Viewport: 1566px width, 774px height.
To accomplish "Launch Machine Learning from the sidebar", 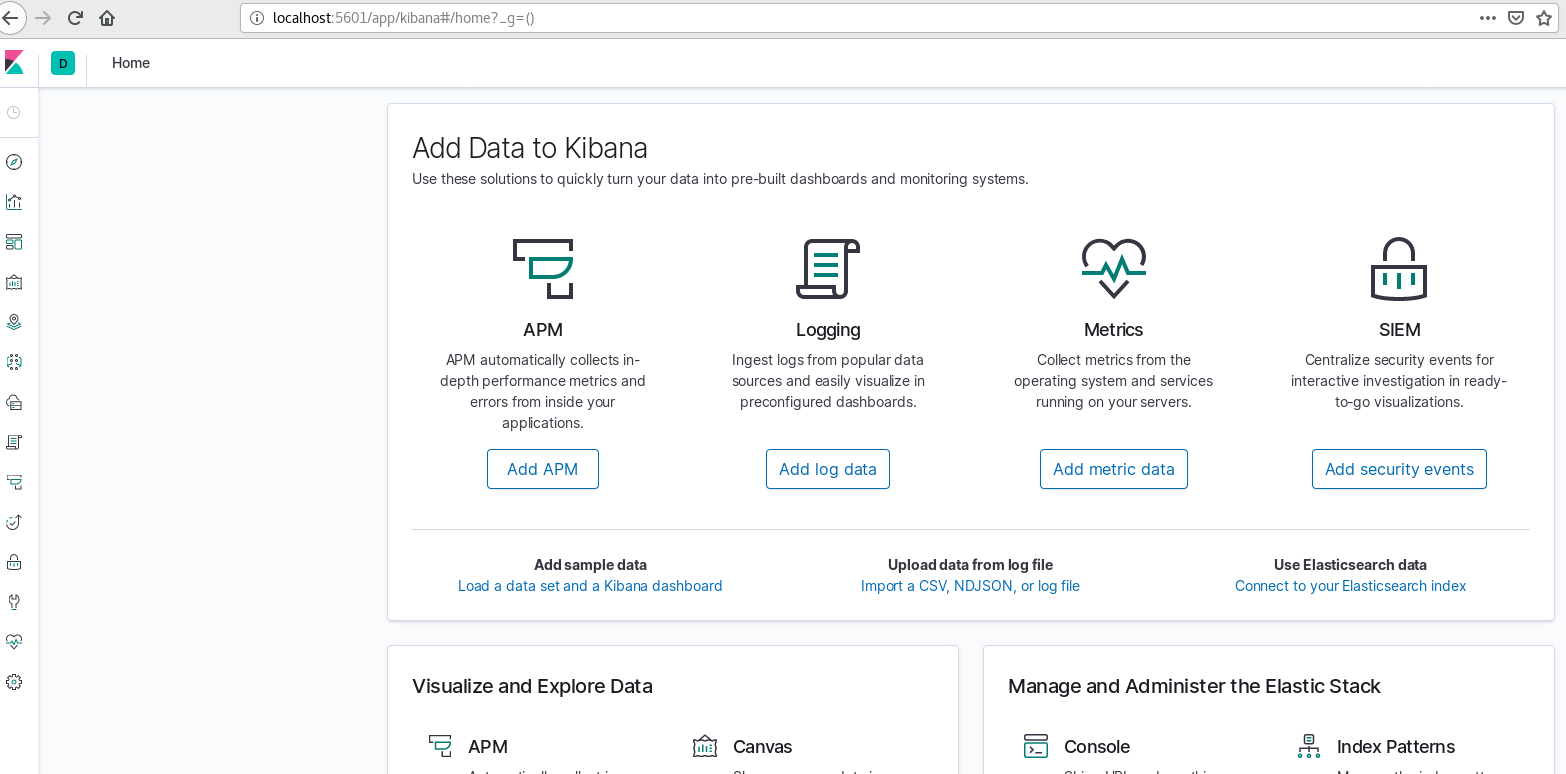I will pos(14,362).
